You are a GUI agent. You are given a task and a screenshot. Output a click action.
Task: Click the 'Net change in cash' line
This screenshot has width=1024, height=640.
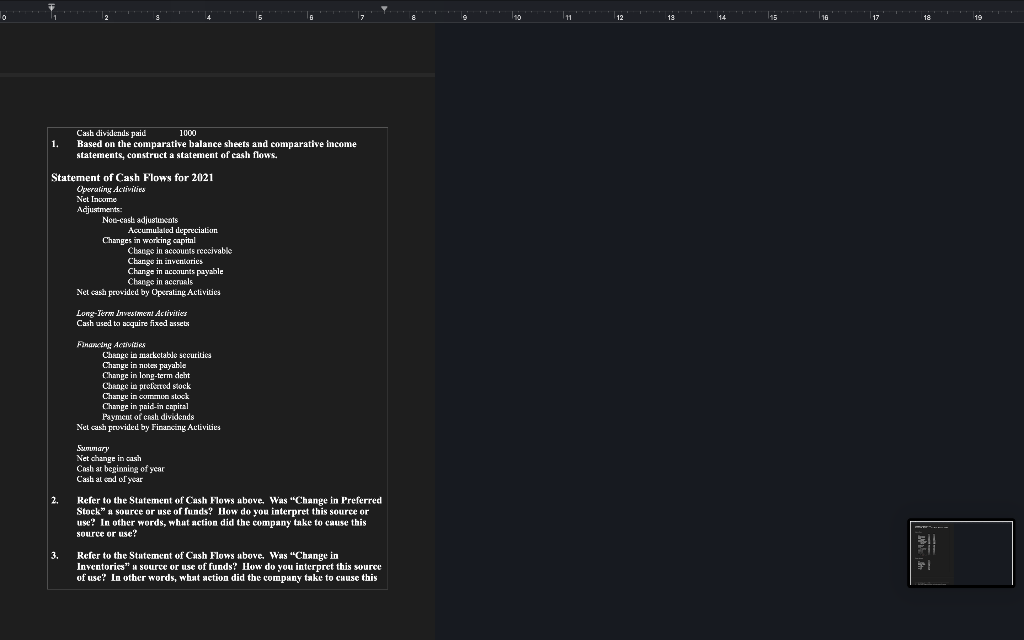(x=108, y=458)
